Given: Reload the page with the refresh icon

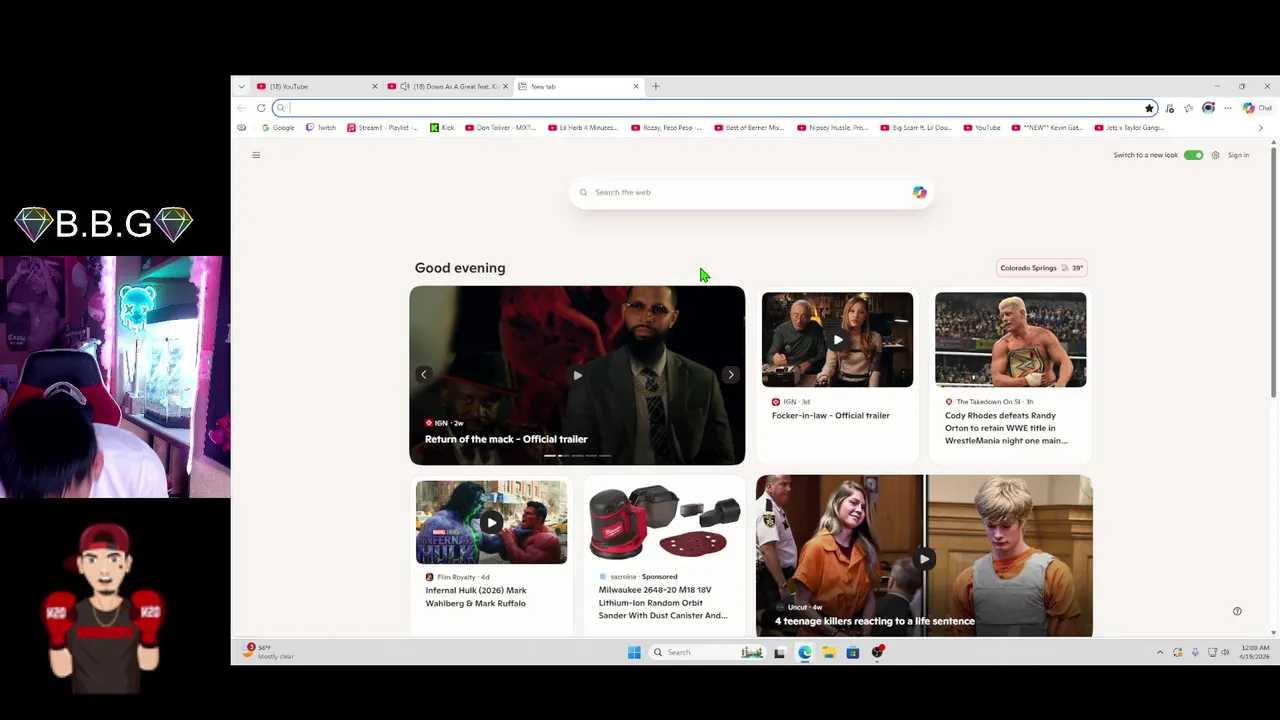Looking at the screenshot, I should (261, 108).
